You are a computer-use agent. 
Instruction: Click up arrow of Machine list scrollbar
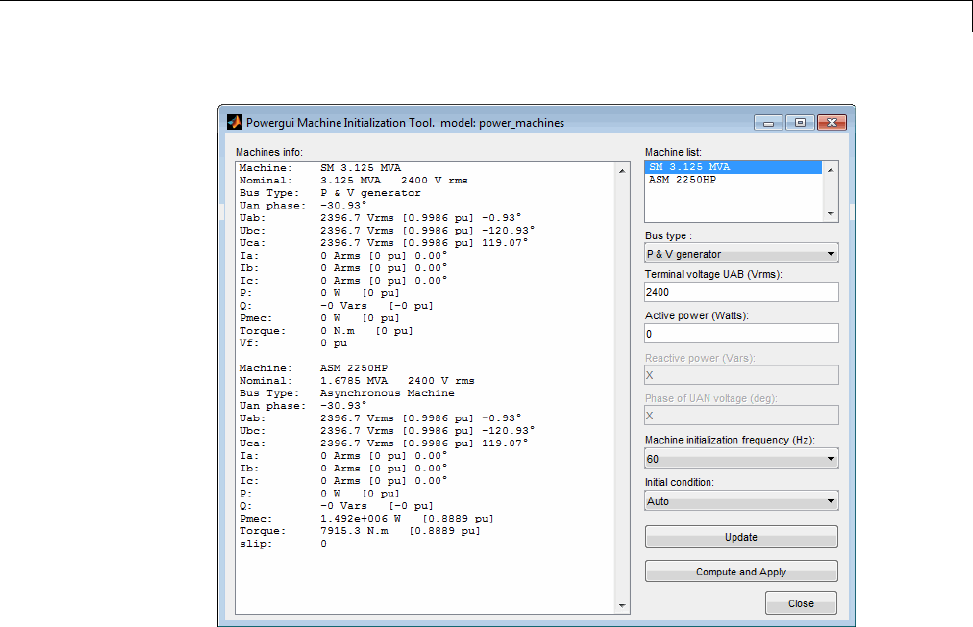pos(830,168)
